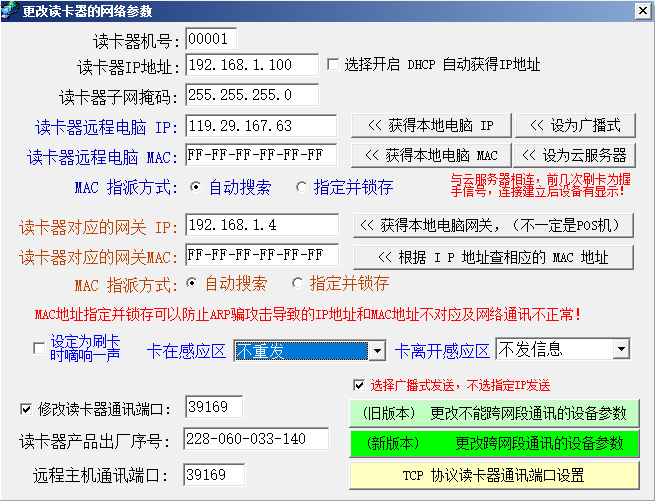This screenshot has height=501, width=655.
Task: Uncheck 选择广播式发送 checkbox
Action: click(359, 385)
